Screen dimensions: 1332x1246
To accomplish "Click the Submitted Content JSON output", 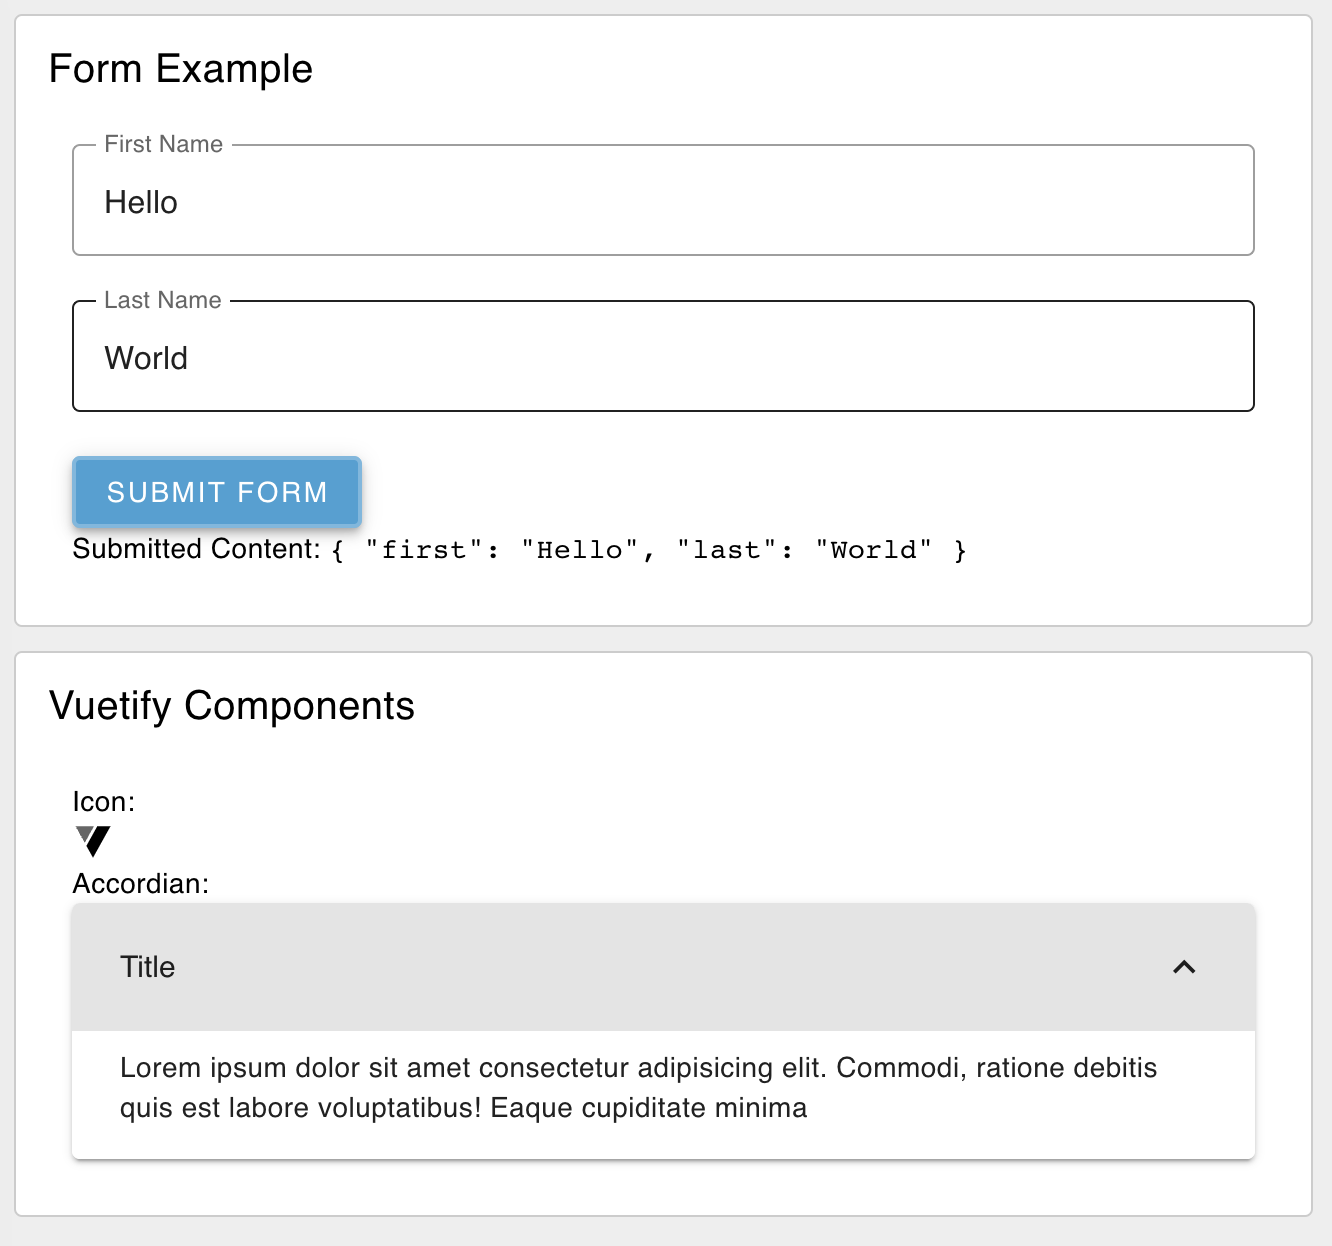I will (x=649, y=550).
